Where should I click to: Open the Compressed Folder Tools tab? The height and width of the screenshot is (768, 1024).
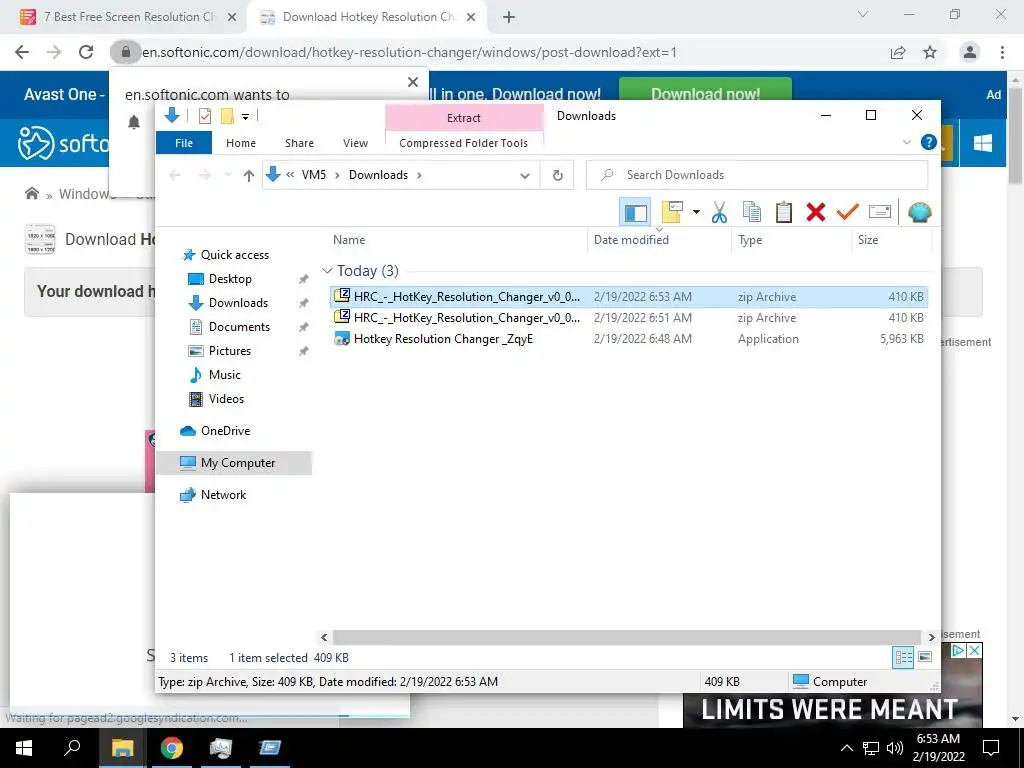pyautogui.click(x=464, y=143)
